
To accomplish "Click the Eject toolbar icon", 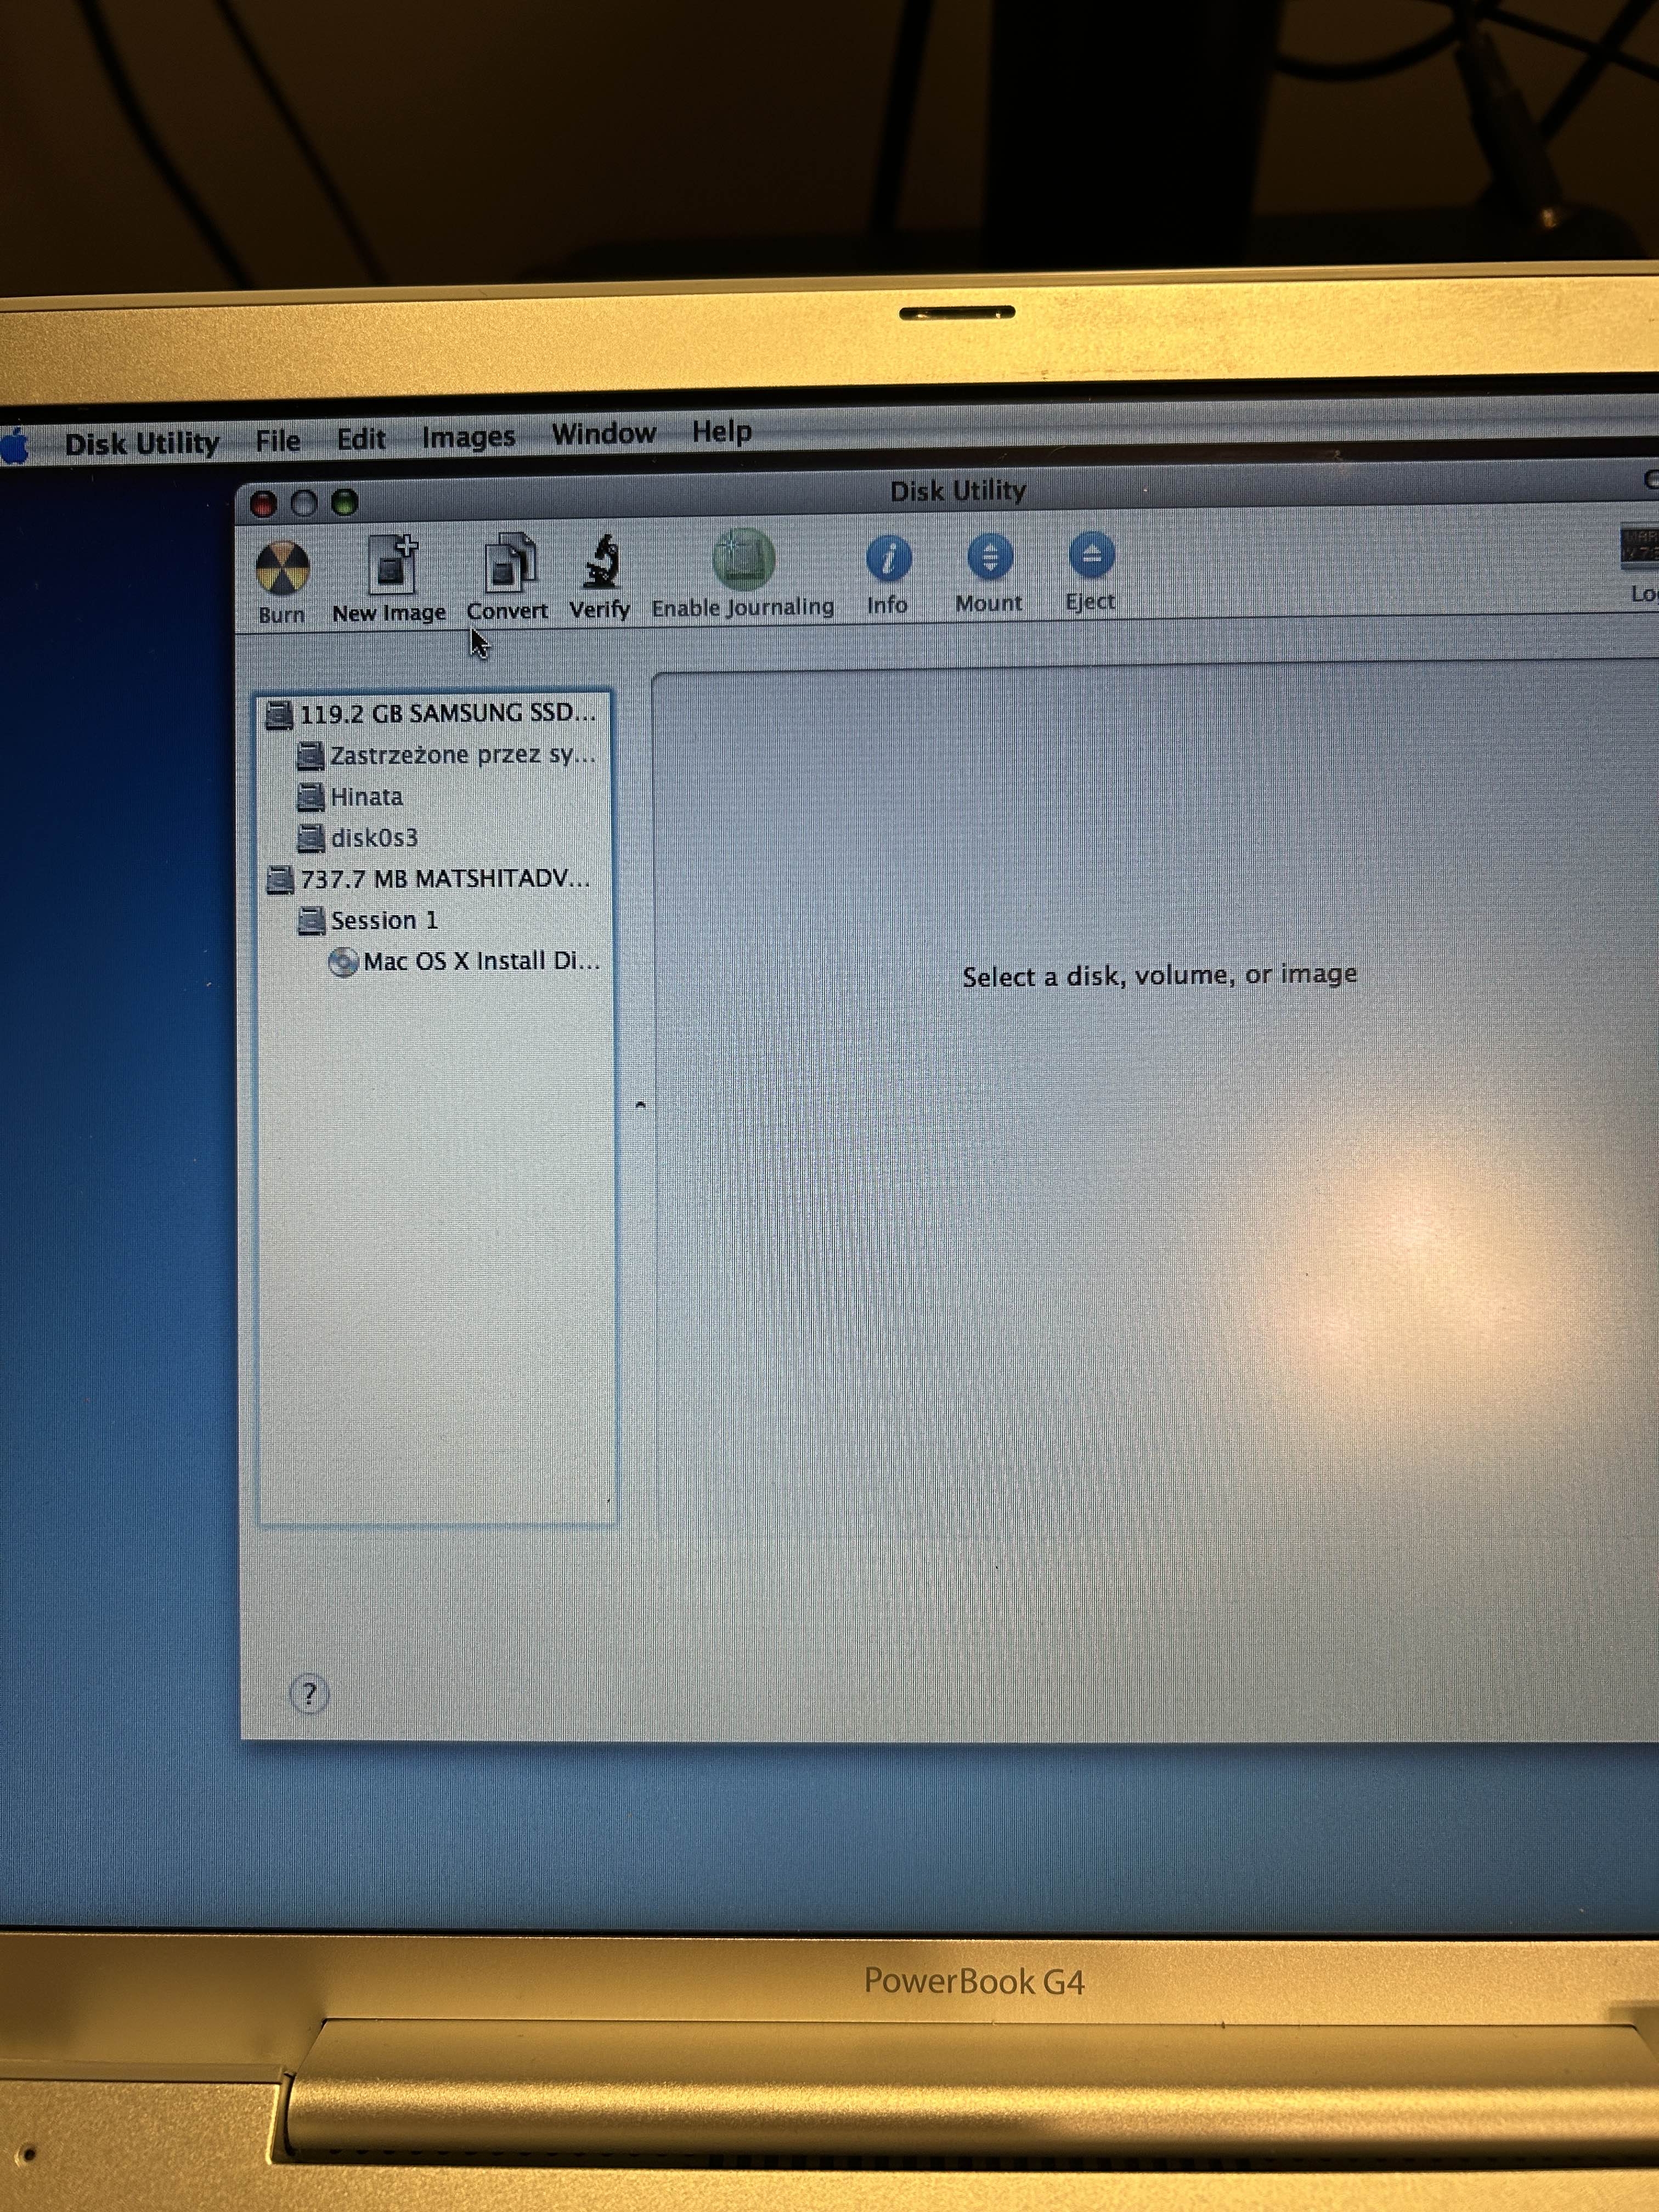I will pyautogui.click(x=1091, y=555).
